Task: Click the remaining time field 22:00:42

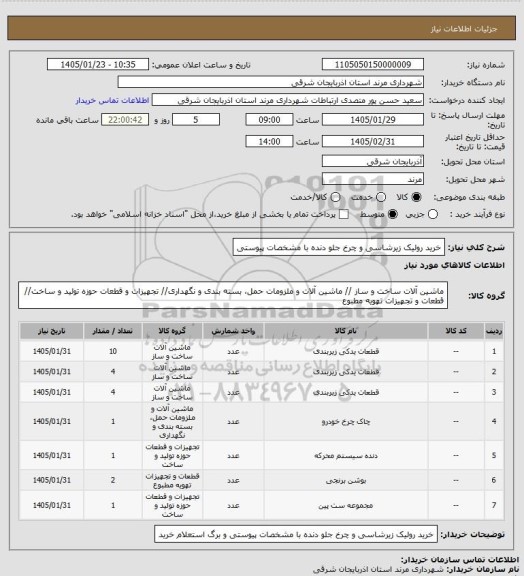Action: pyautogui.click(x=125, y=120)
